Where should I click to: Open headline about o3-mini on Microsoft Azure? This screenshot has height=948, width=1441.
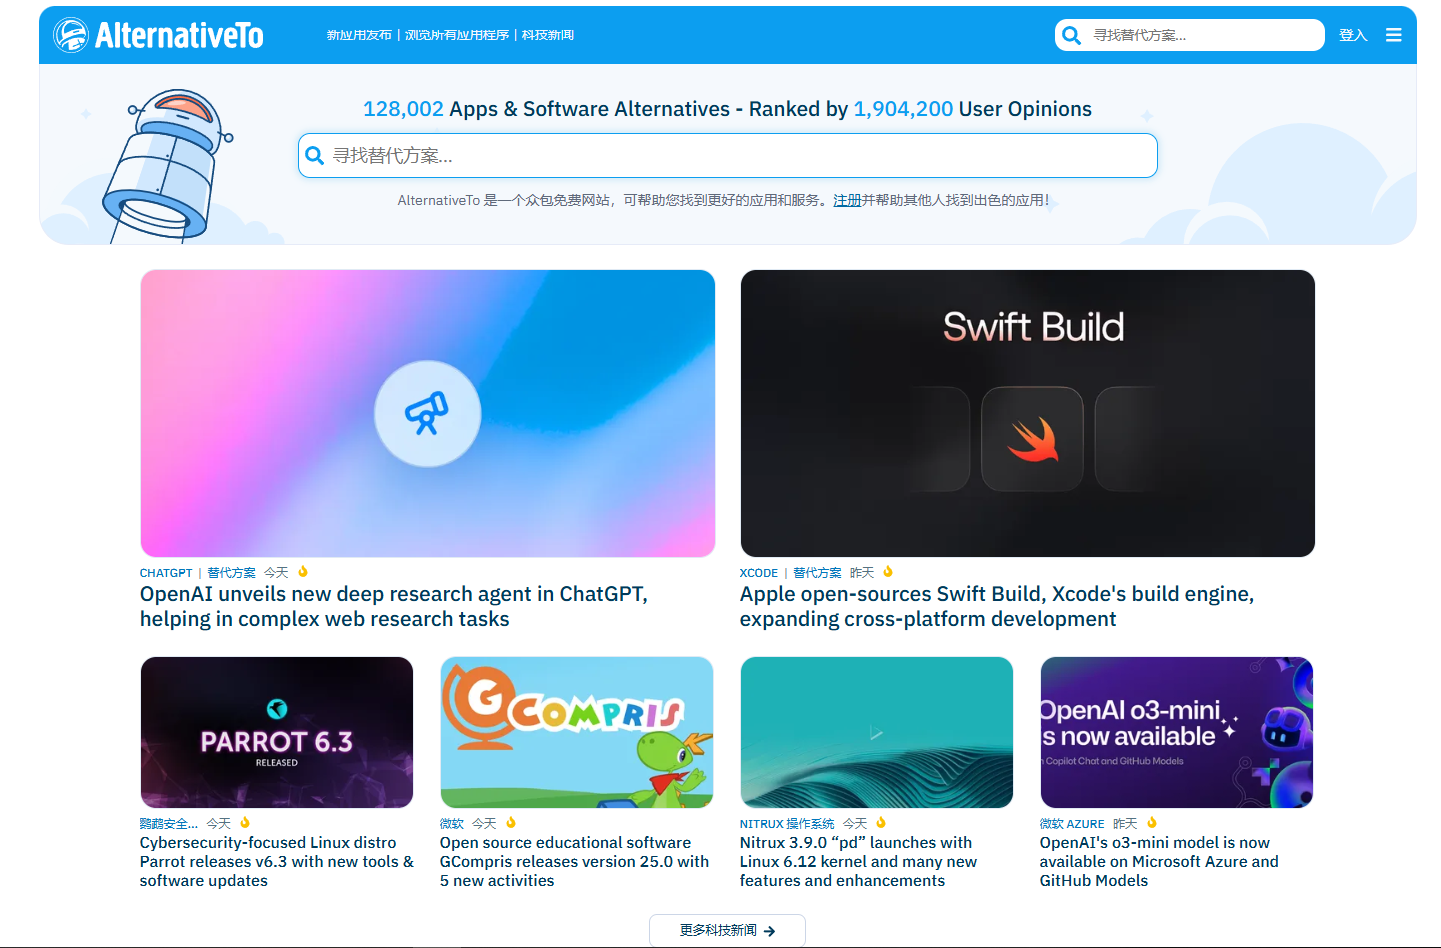[1160, 861]
